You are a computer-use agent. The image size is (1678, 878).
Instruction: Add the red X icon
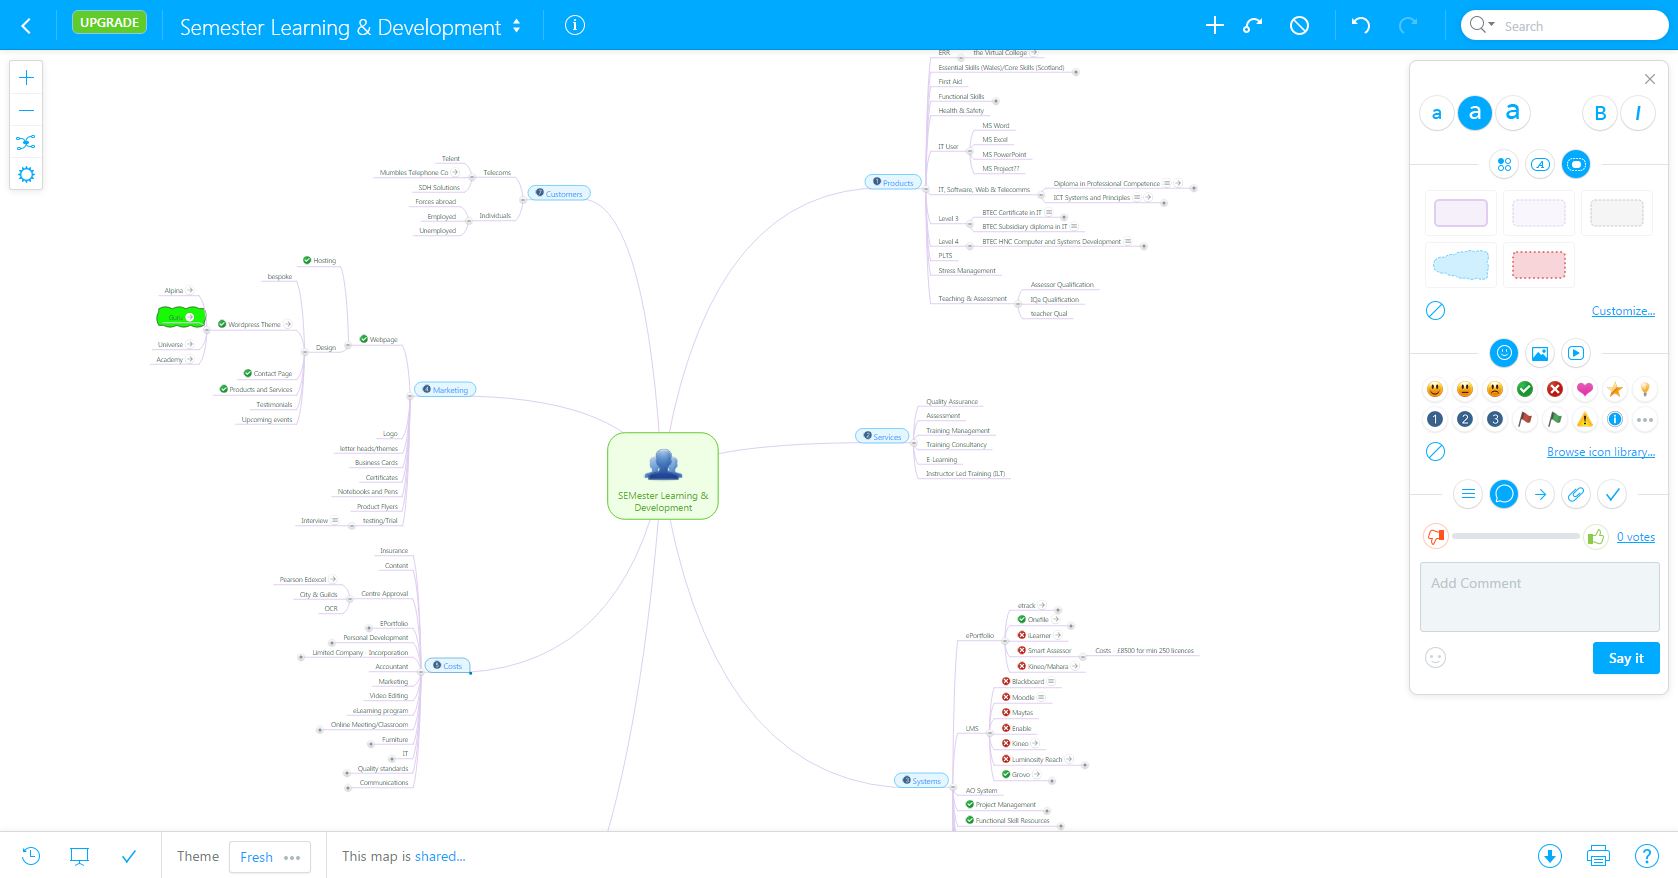pyautogui.click(x=1555, y=389)
